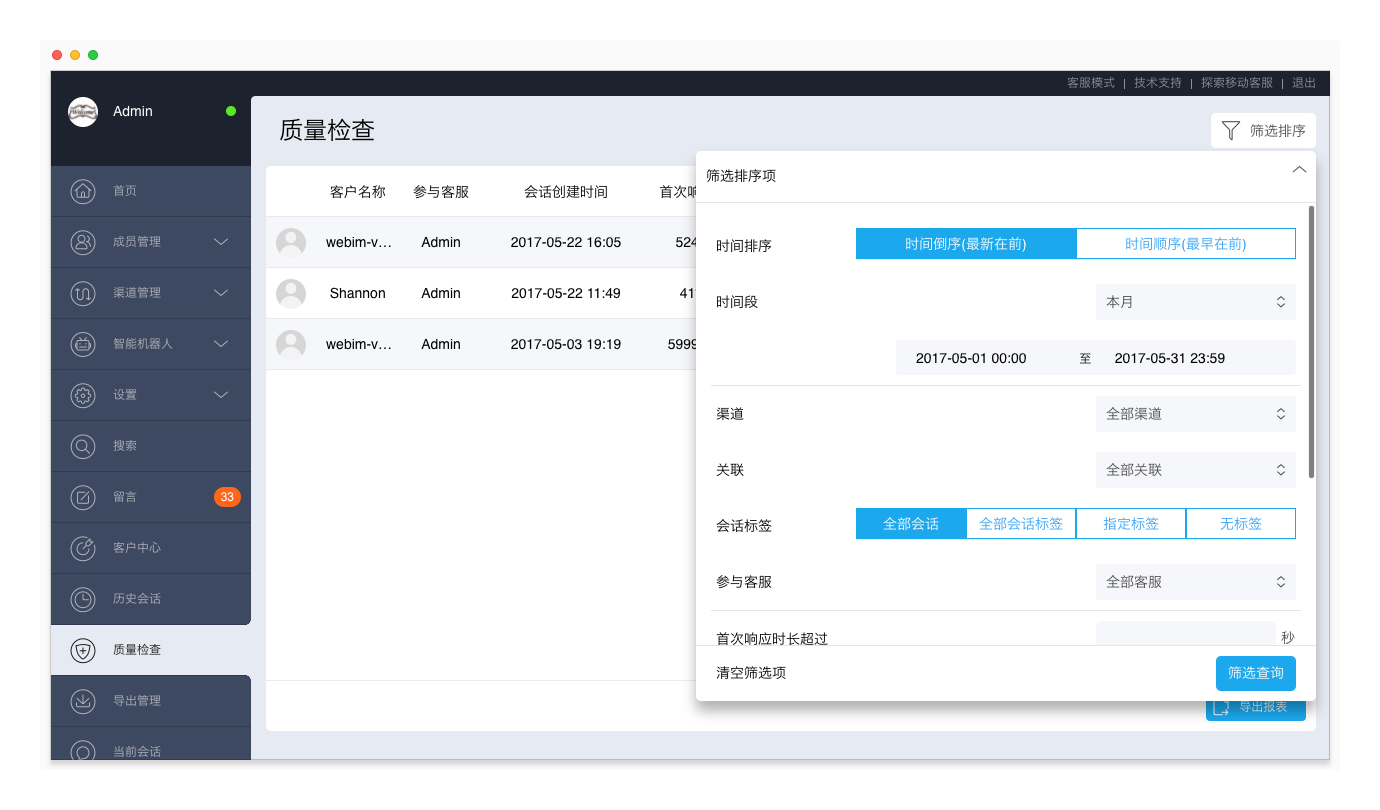Screen dimensions: 1380x810
Task: Click the 参与客服 column header
Action: pos(441,192)
